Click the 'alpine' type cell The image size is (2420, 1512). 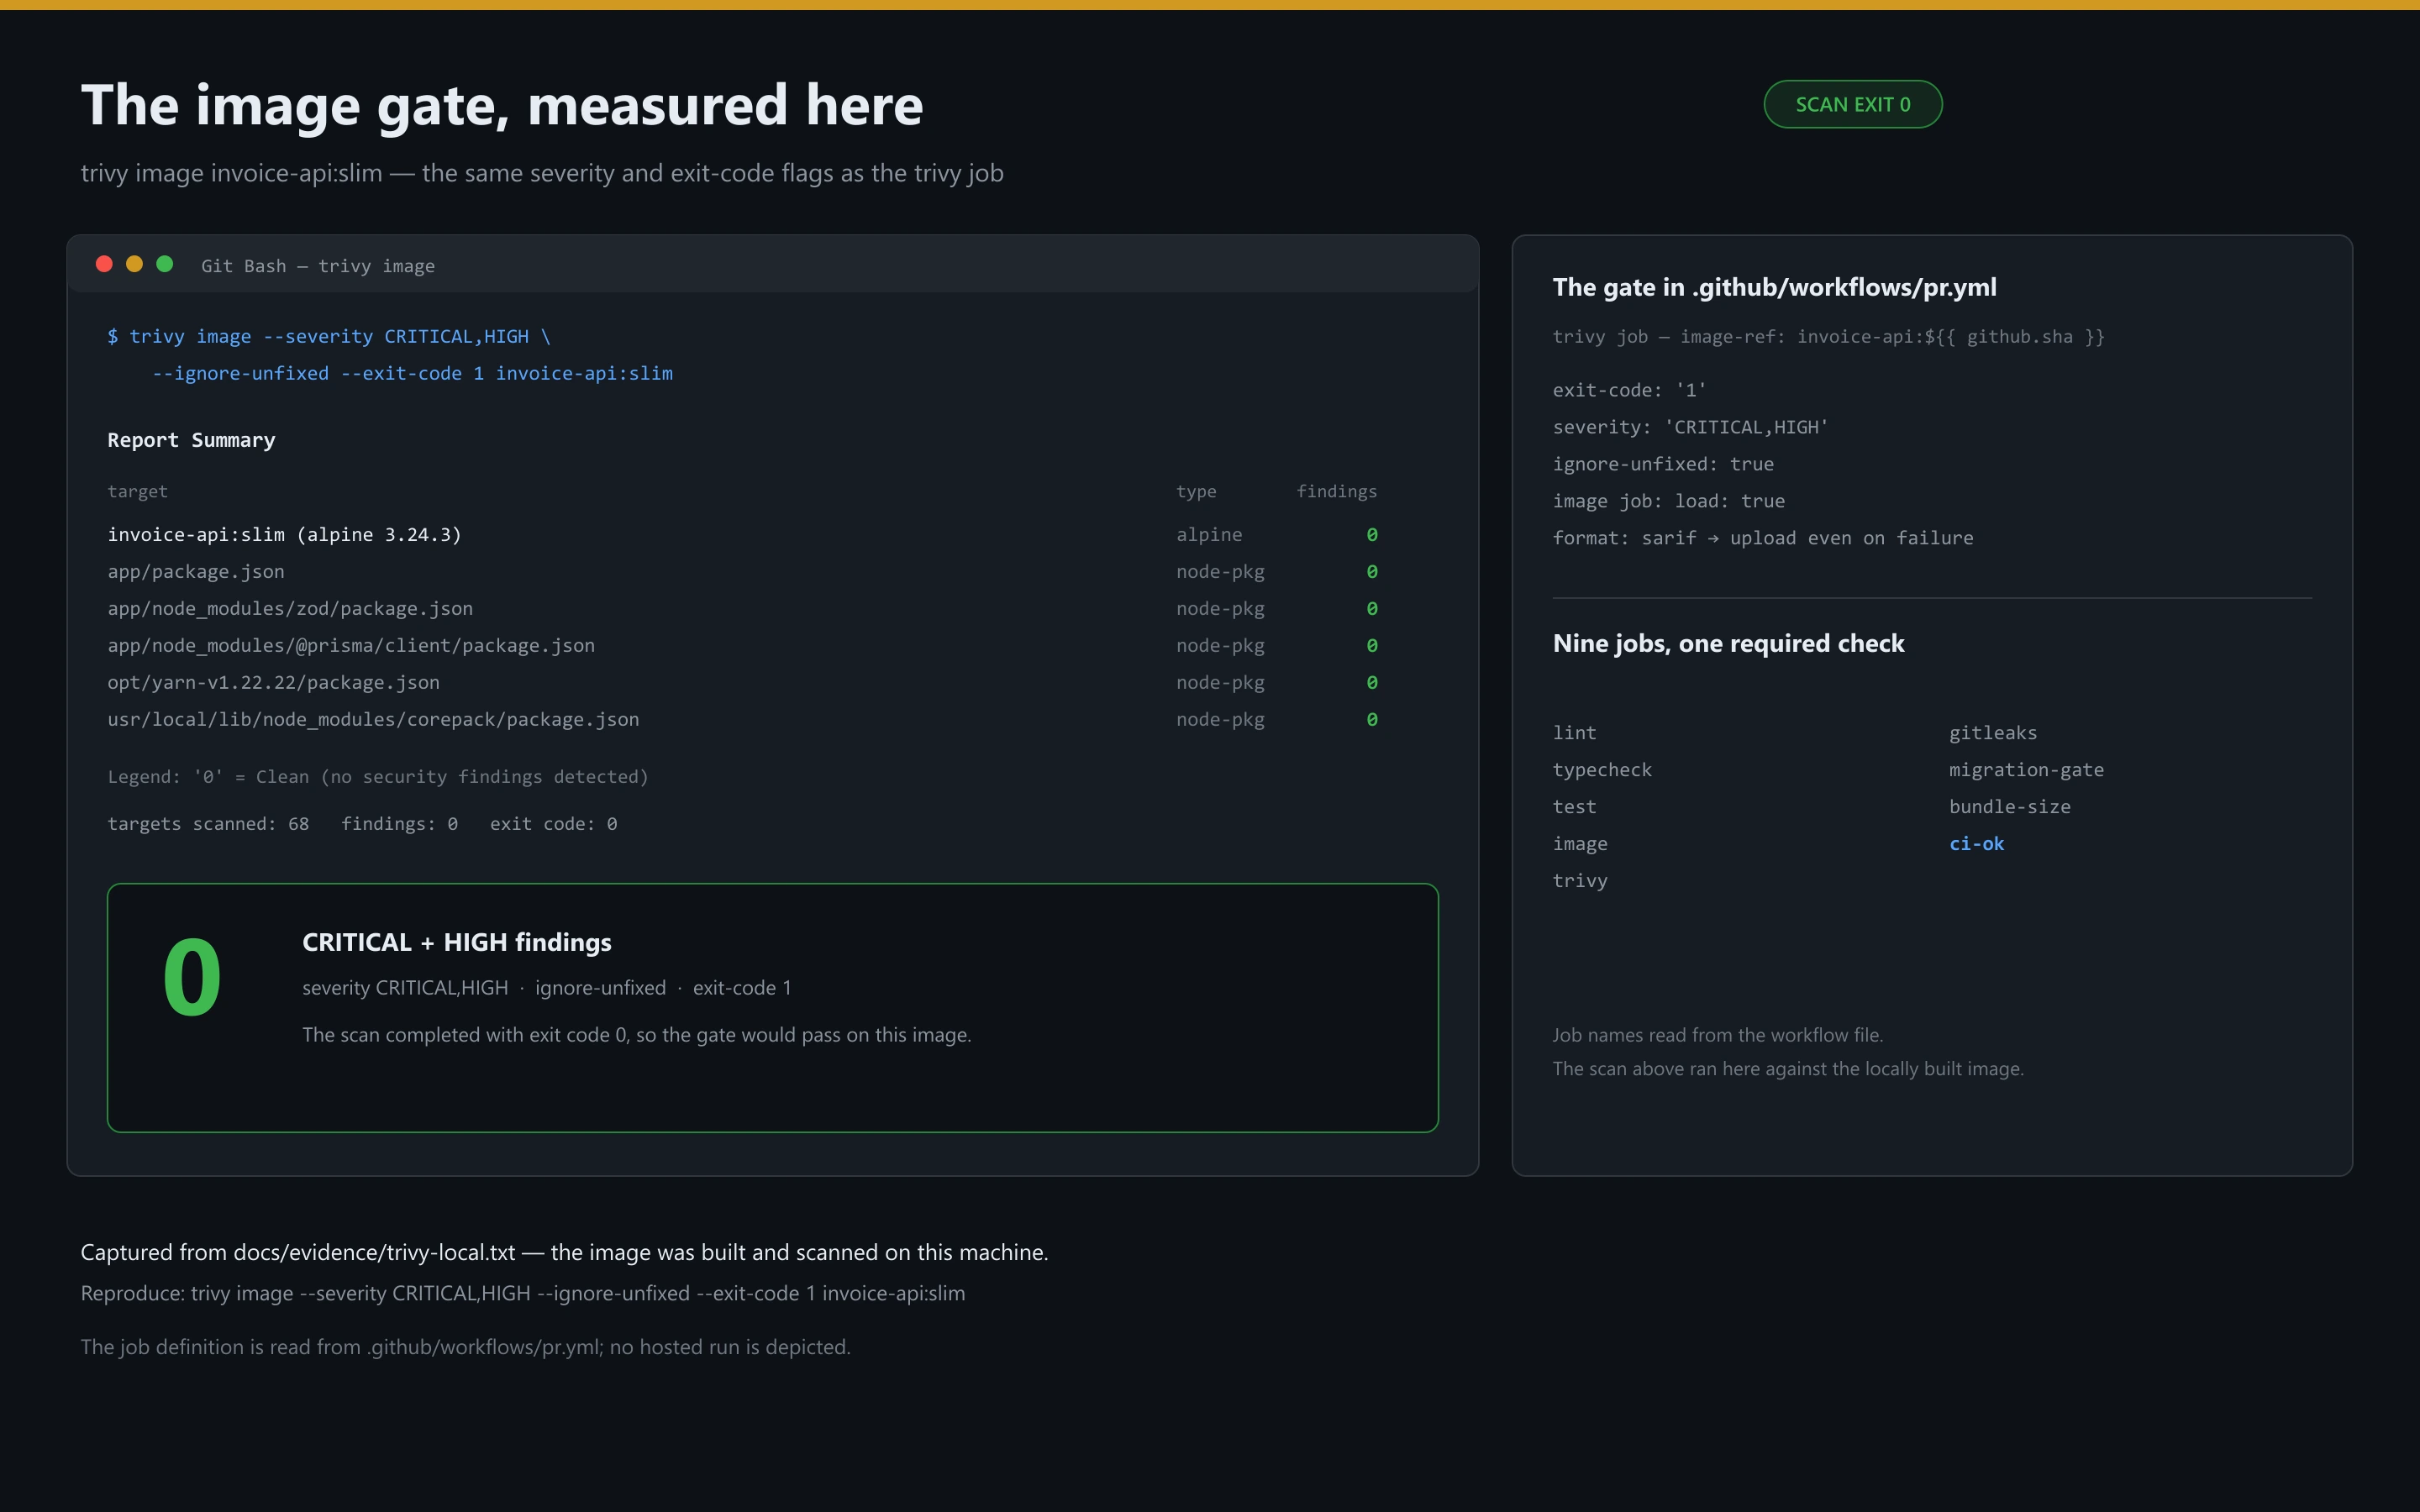(x=1209, y=535)
